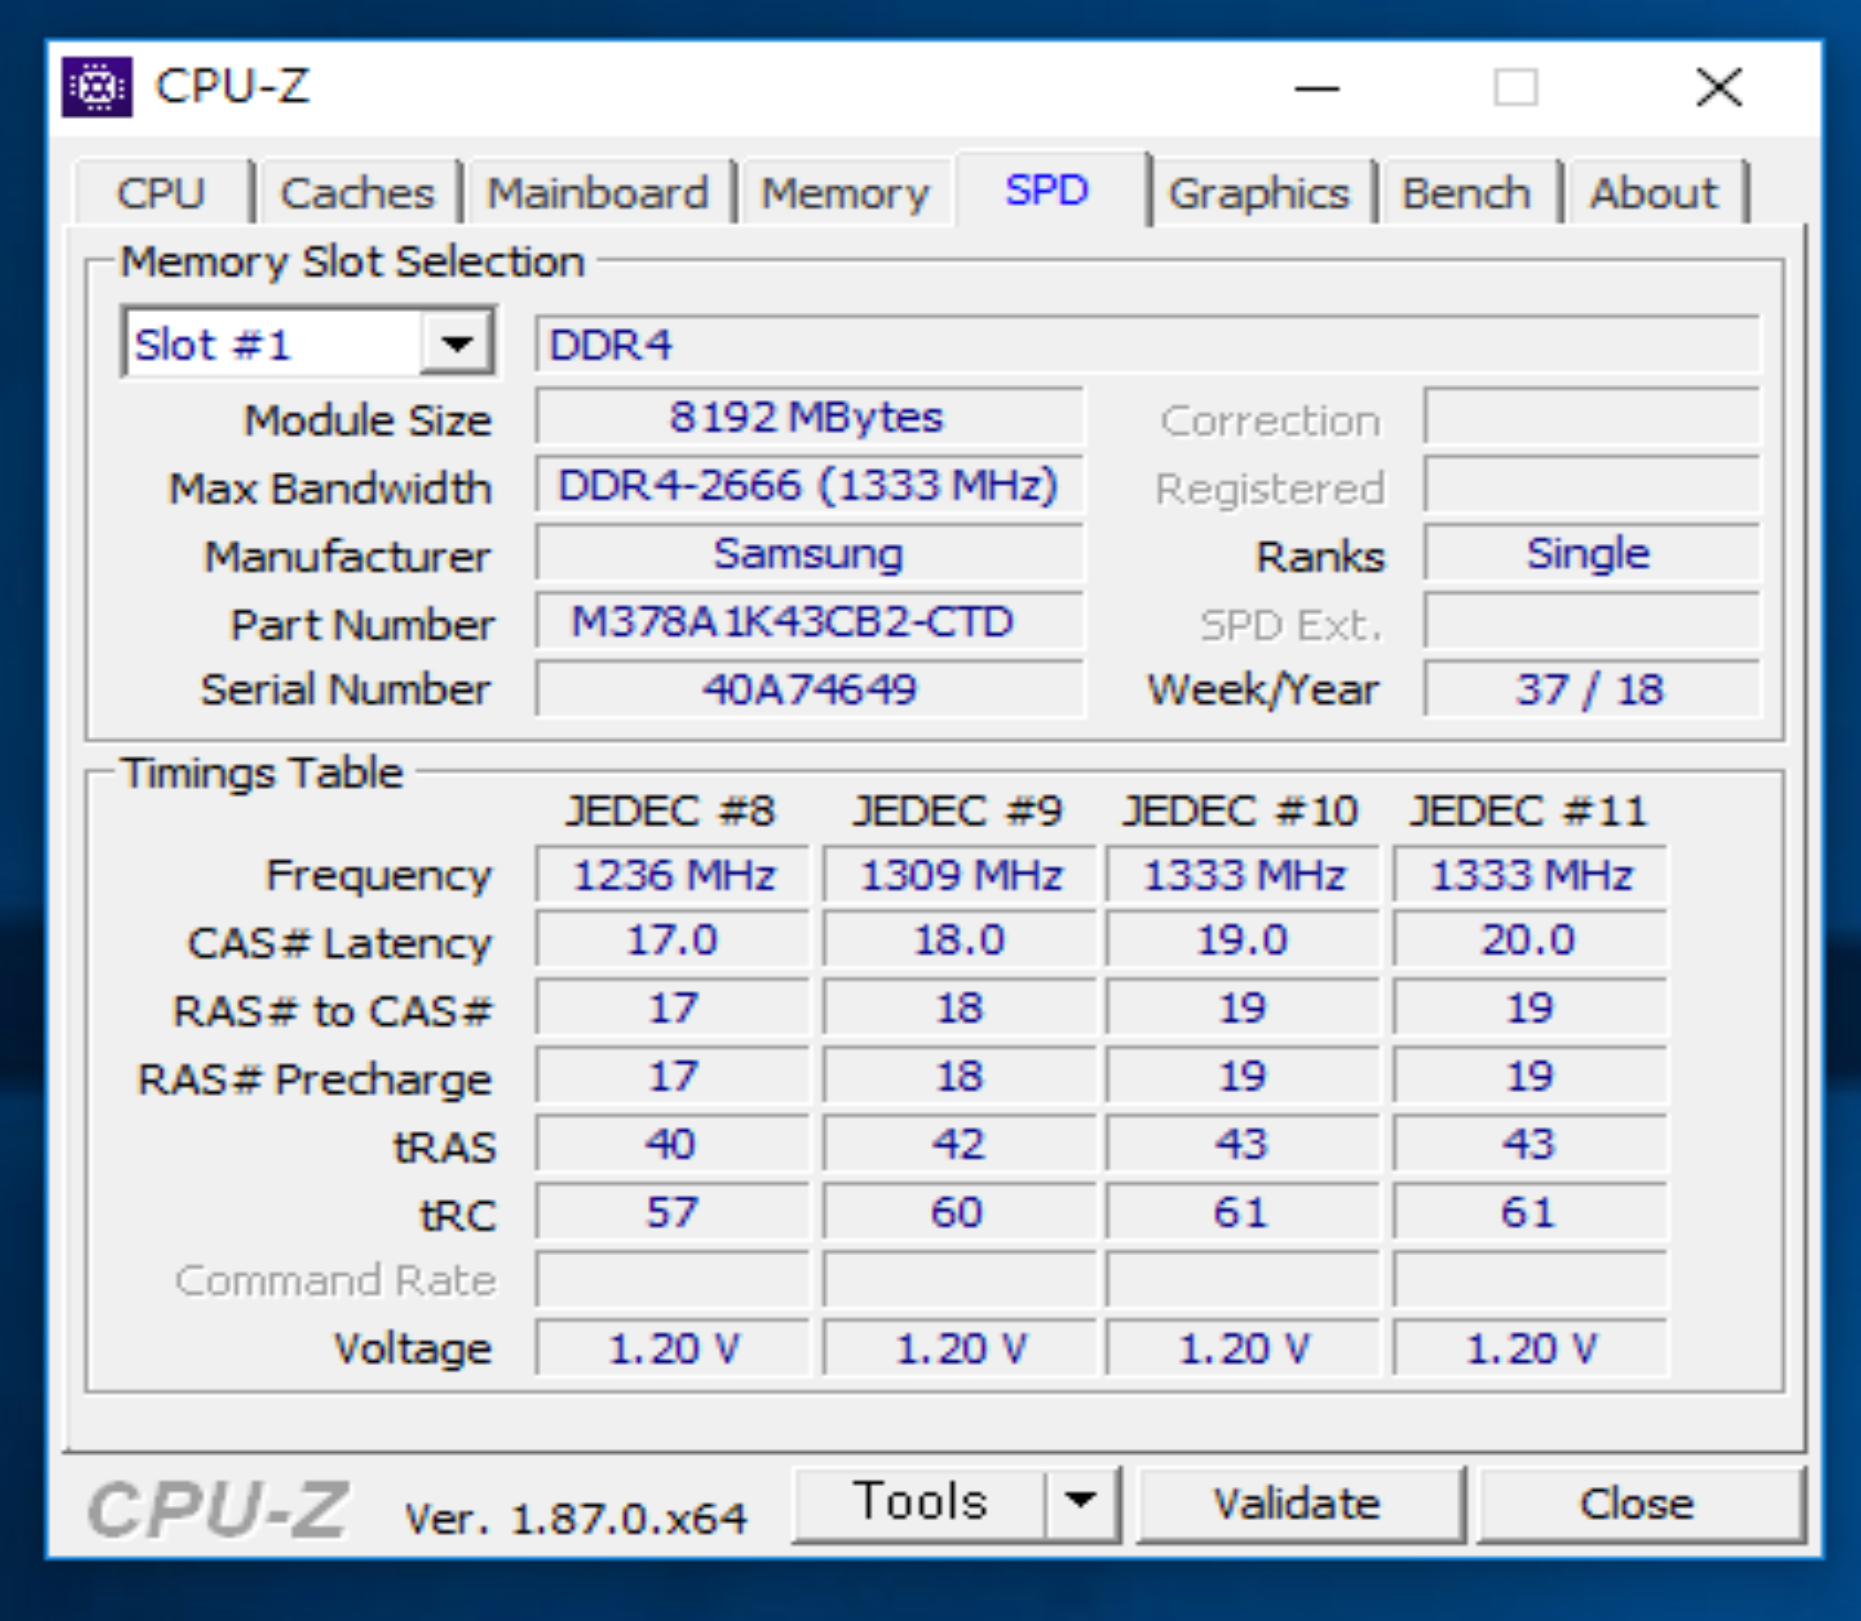The image size is (1861, 1621).
Task: Click the JEDEC #11 voltage 1.20 V
Action: pos(1530,1348)
